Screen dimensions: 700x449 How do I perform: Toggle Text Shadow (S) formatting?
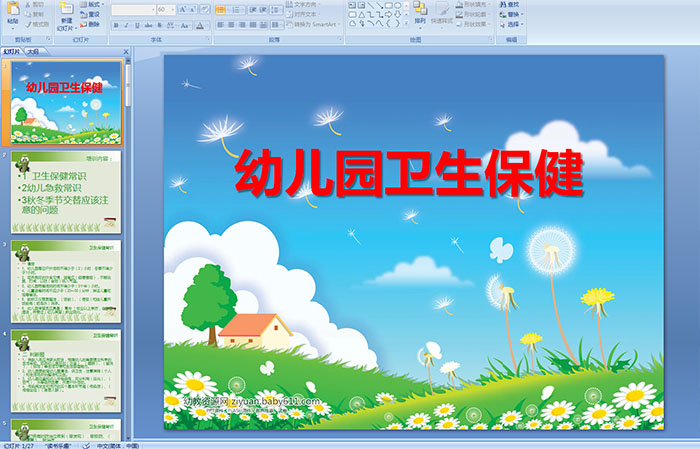159,25
